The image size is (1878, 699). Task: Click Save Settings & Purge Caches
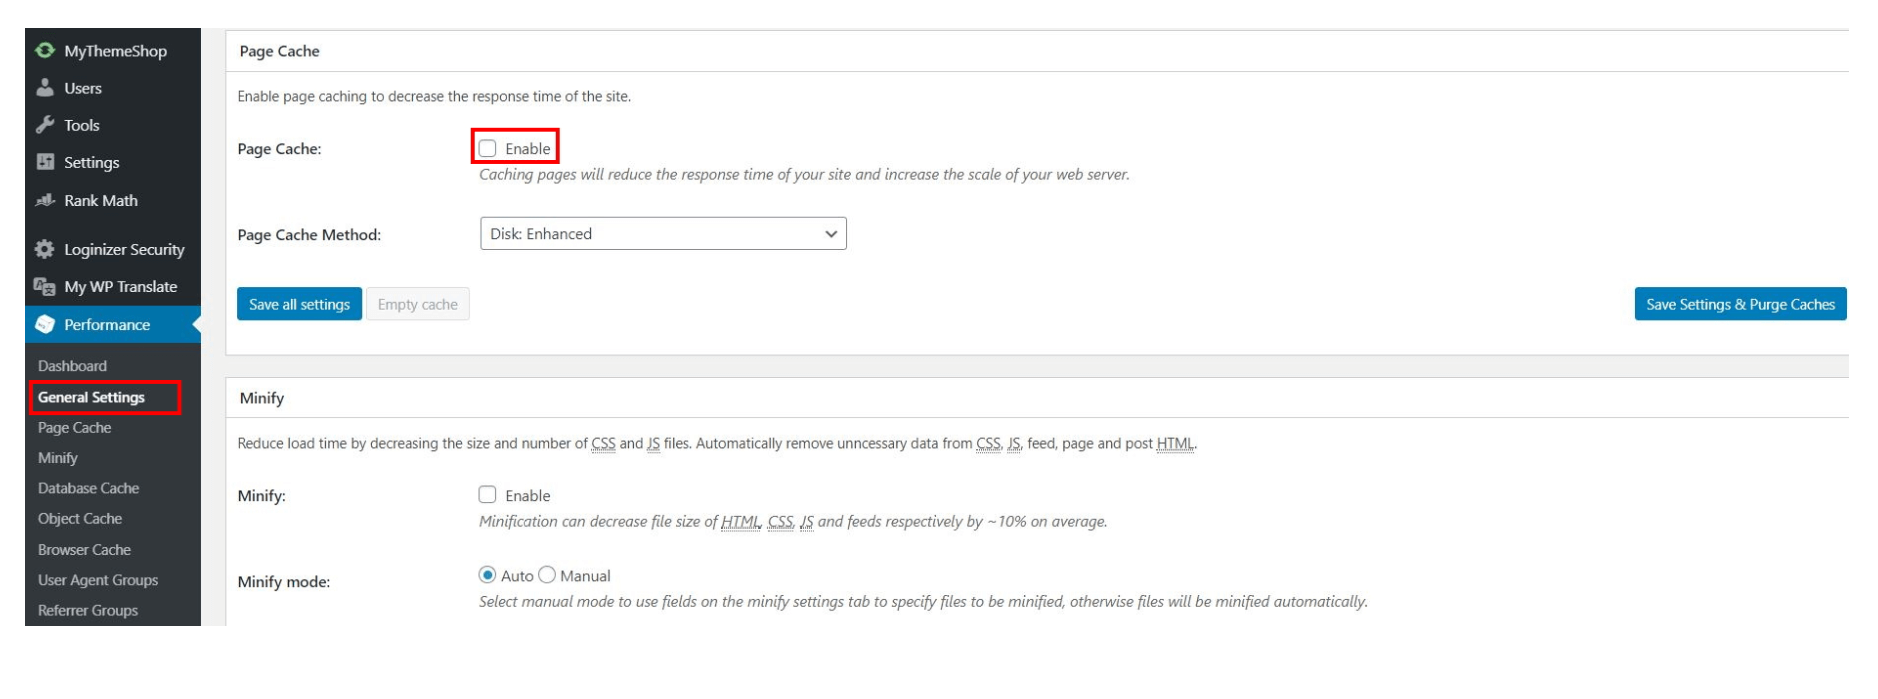click(1740, 304)
